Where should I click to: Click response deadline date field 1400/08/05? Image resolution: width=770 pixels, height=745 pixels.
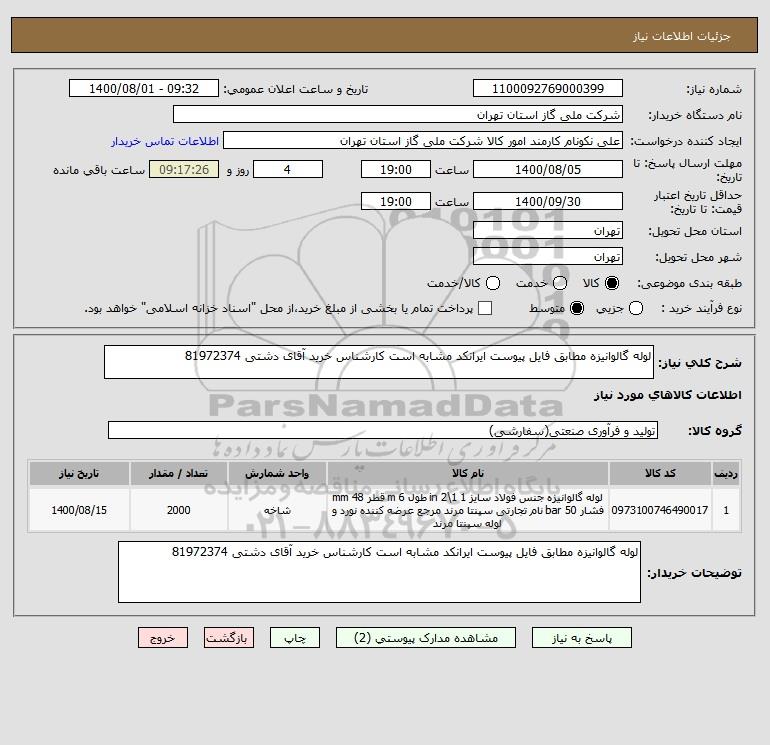[x=548, y=169]
